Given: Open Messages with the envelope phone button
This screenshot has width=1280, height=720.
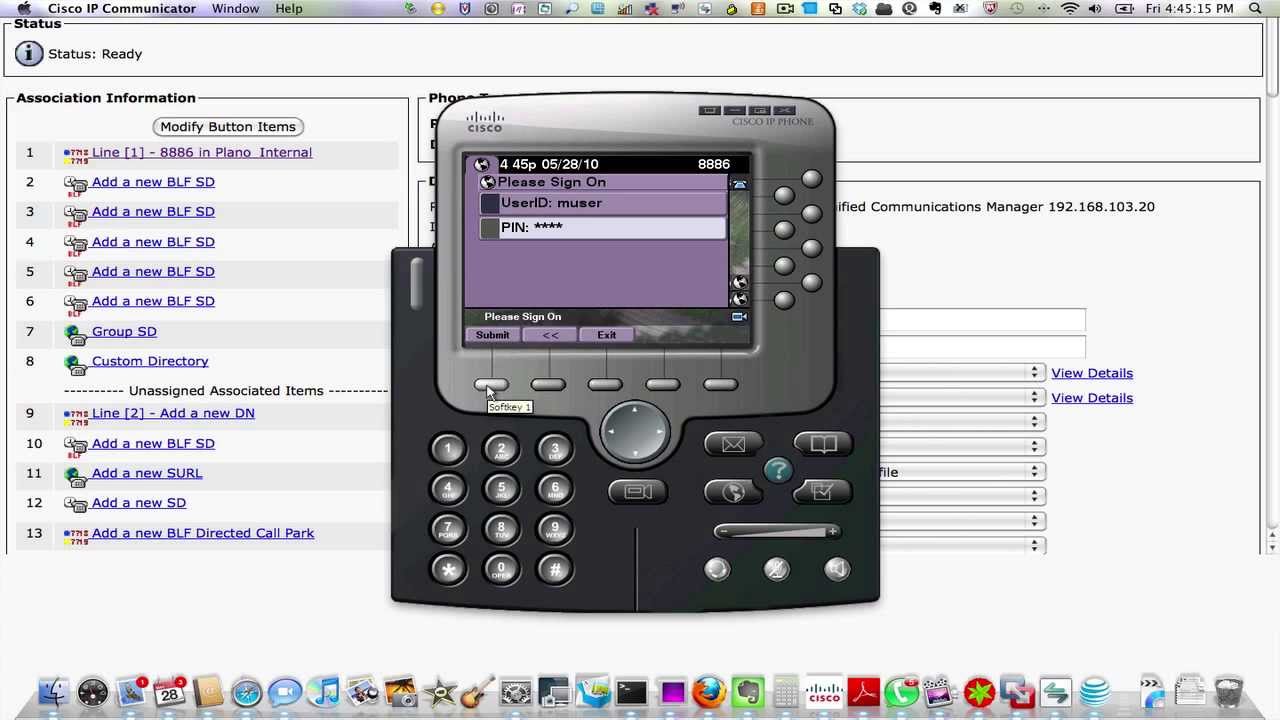Looking at the screenshot, I should pos(733,444).
